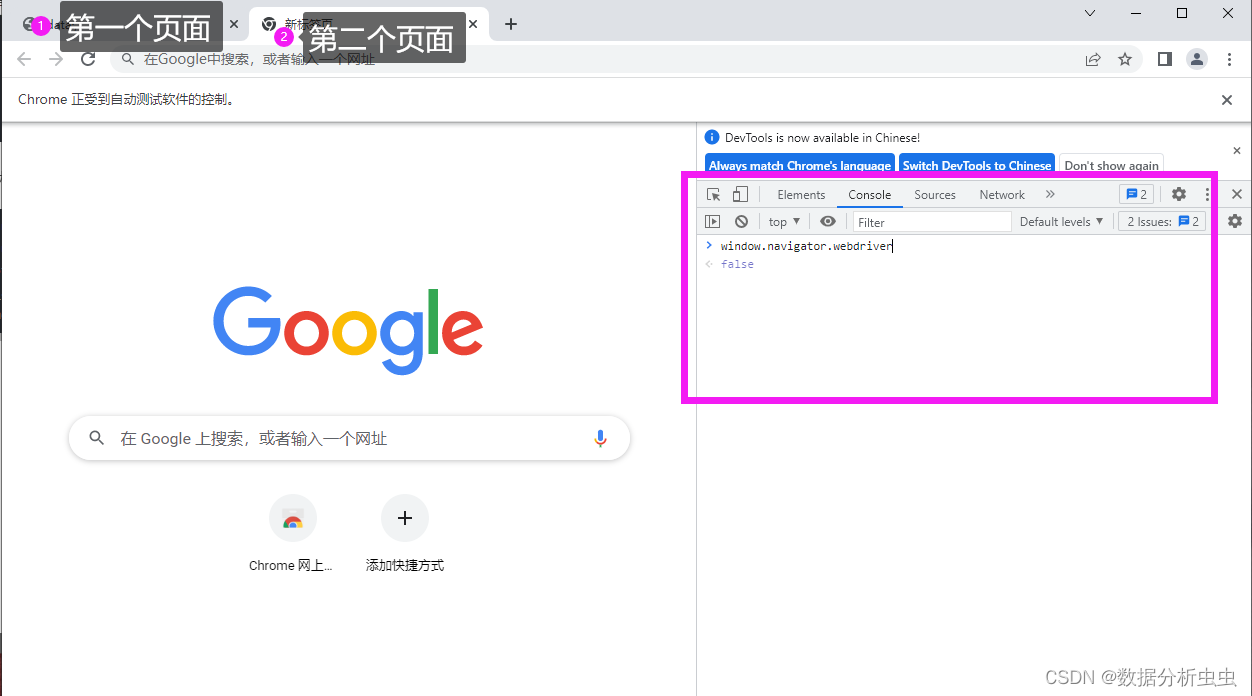
Task: Click the window.navigator.webdriver console line
Action: click(806, 246)
